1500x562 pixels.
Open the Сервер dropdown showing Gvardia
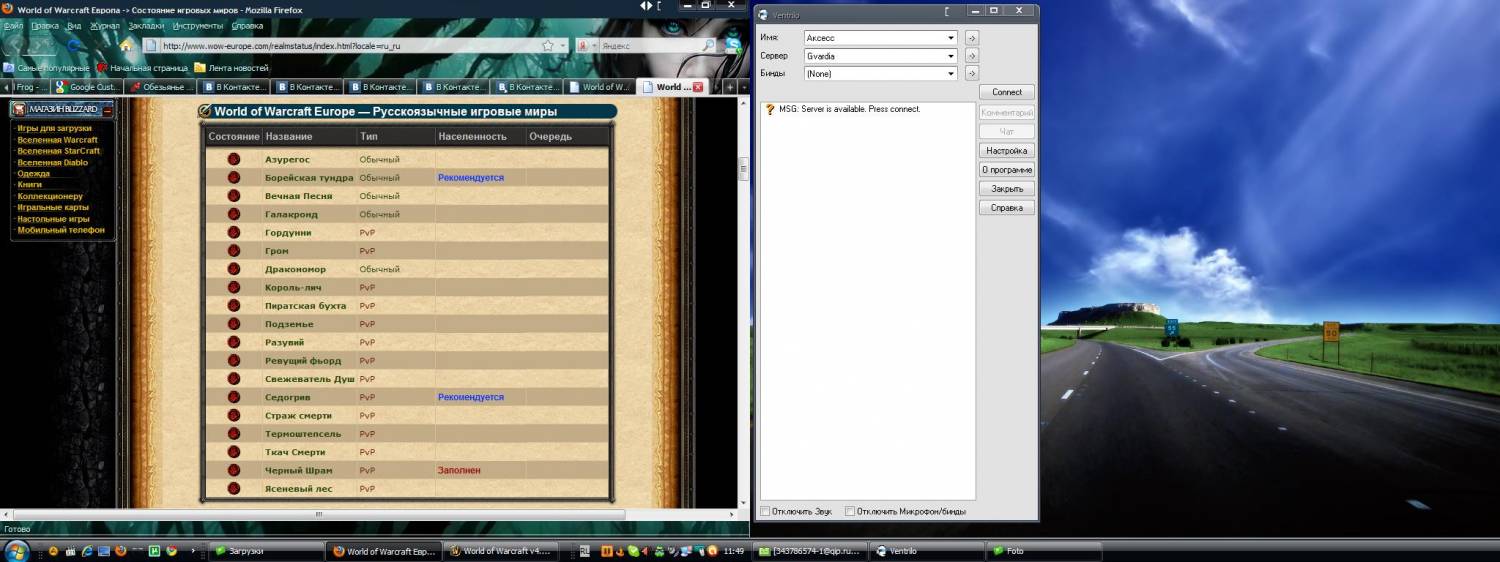pos(951,56)
